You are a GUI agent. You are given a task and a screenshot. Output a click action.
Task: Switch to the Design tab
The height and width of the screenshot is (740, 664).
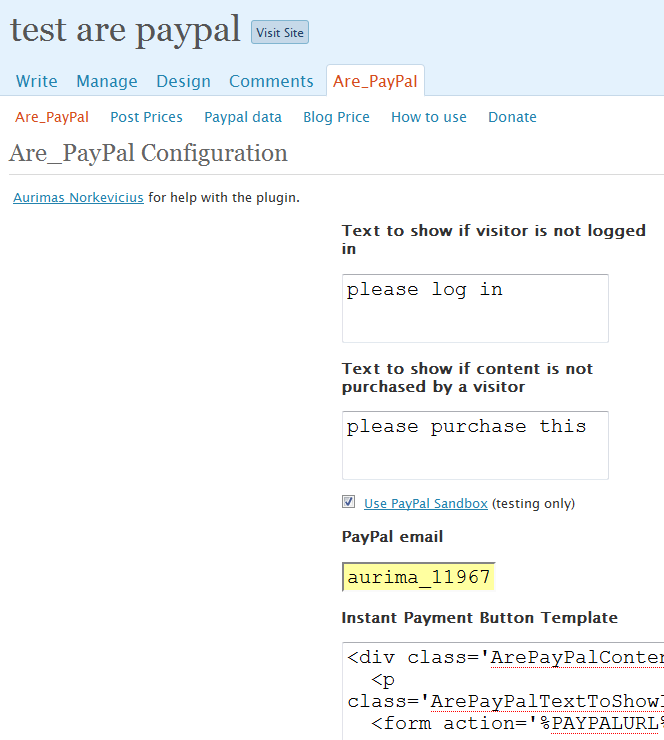[184, 81]
